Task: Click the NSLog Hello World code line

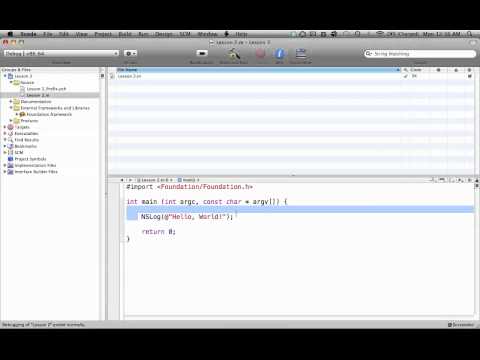Action: (187, 217)
